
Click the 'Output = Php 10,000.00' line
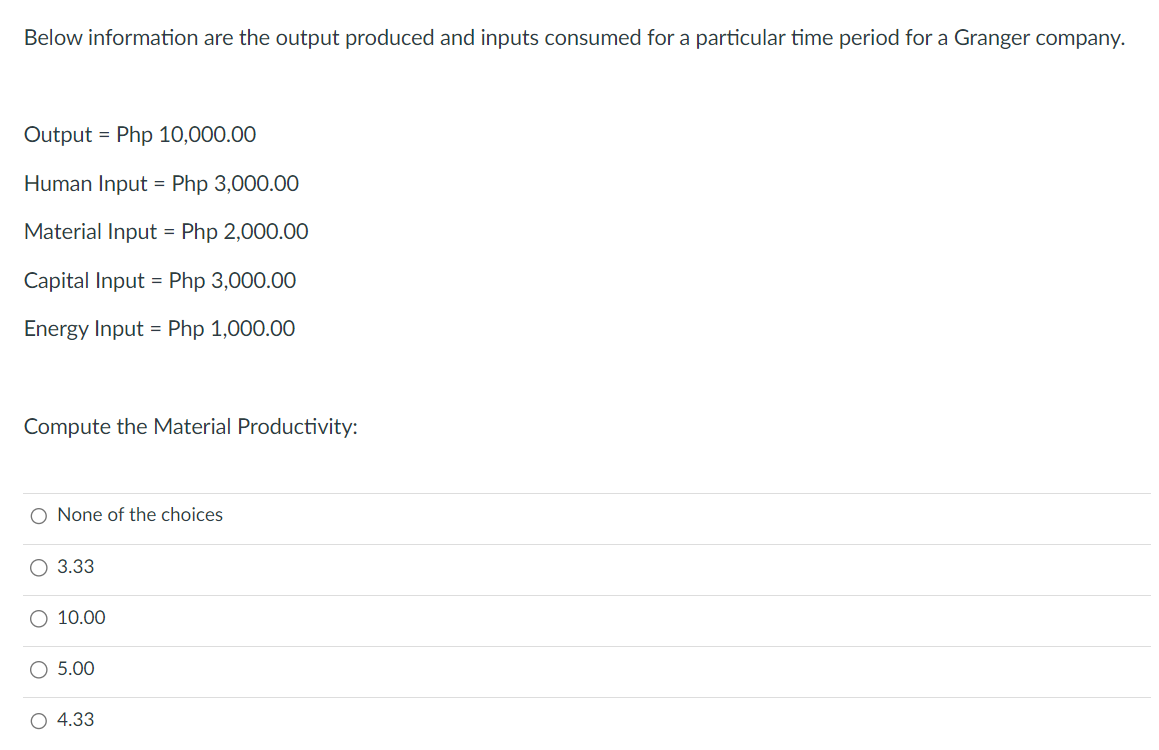[x=140, y=135]
